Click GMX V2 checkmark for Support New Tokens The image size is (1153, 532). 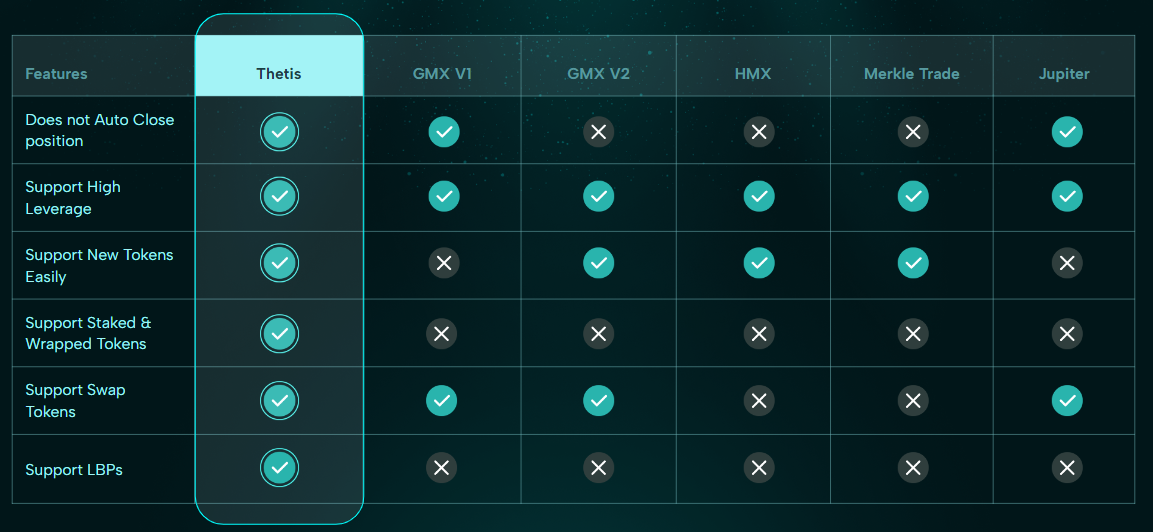598,263
